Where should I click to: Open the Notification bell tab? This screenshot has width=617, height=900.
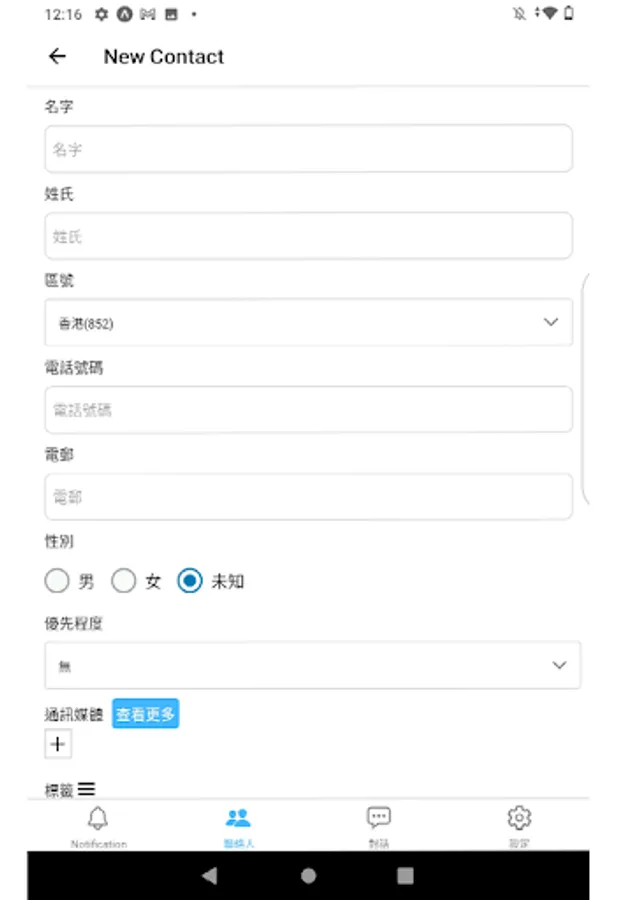98,825
